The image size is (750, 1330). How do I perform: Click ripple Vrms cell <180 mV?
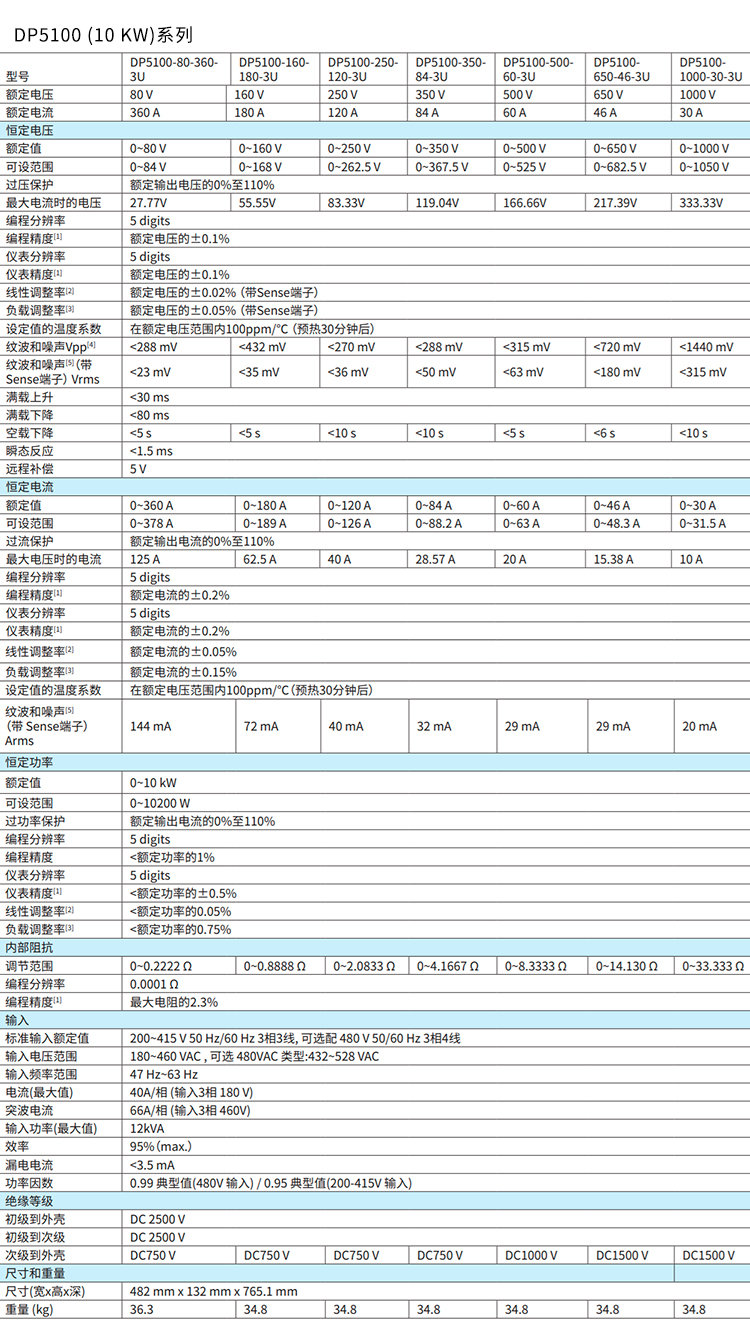[618, 372]
